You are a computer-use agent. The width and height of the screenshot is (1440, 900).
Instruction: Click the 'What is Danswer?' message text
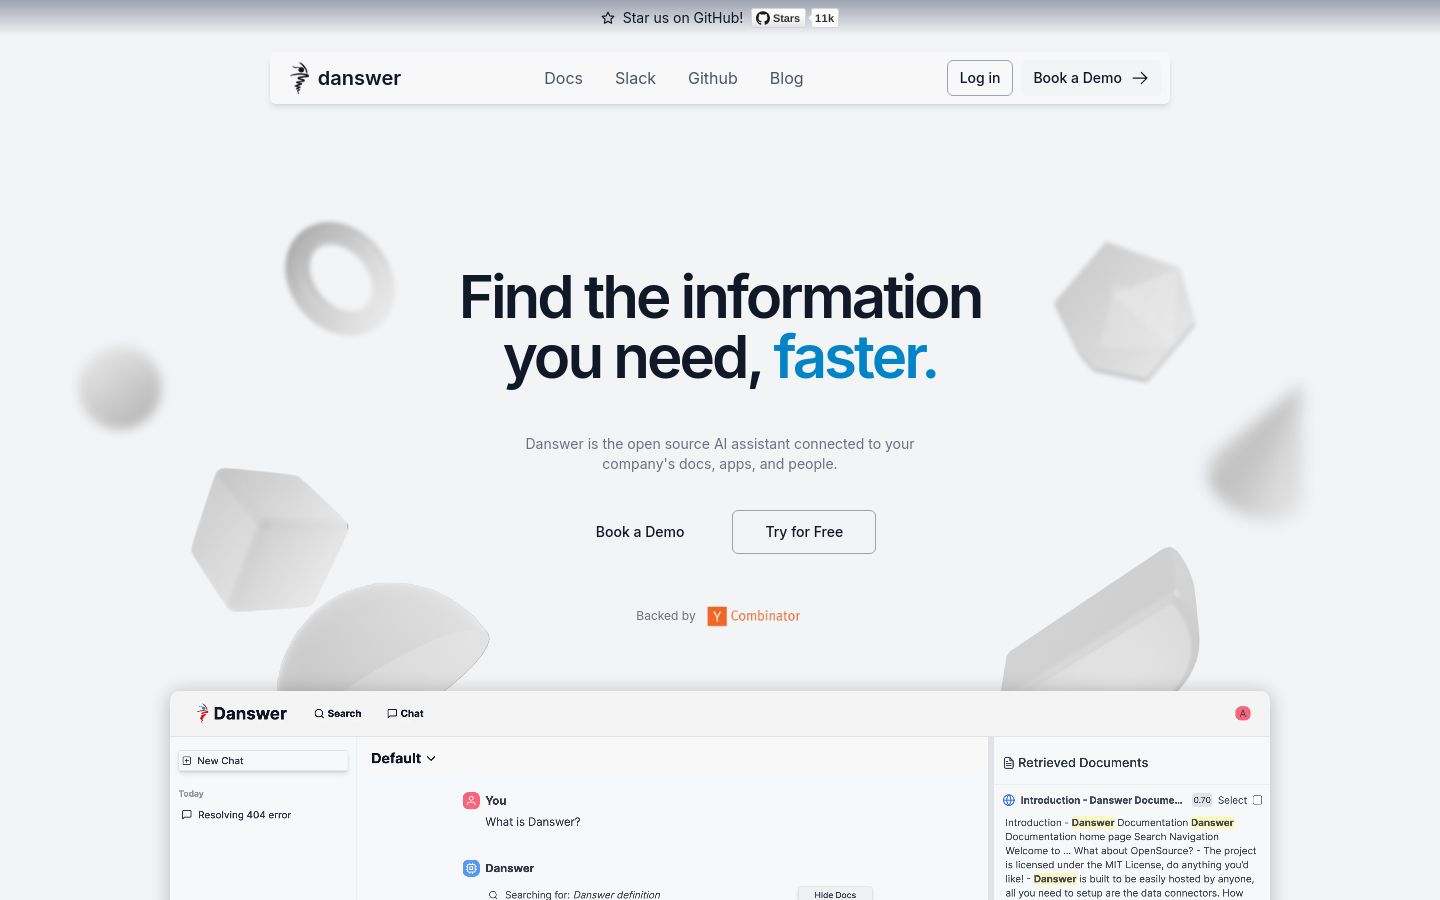[x=533, y=822]
